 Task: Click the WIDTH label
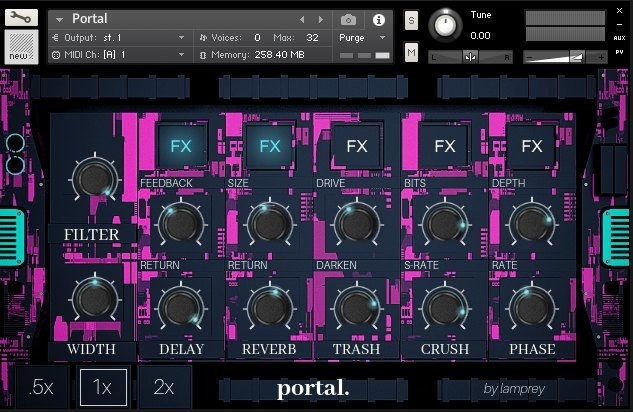(91, 349)
